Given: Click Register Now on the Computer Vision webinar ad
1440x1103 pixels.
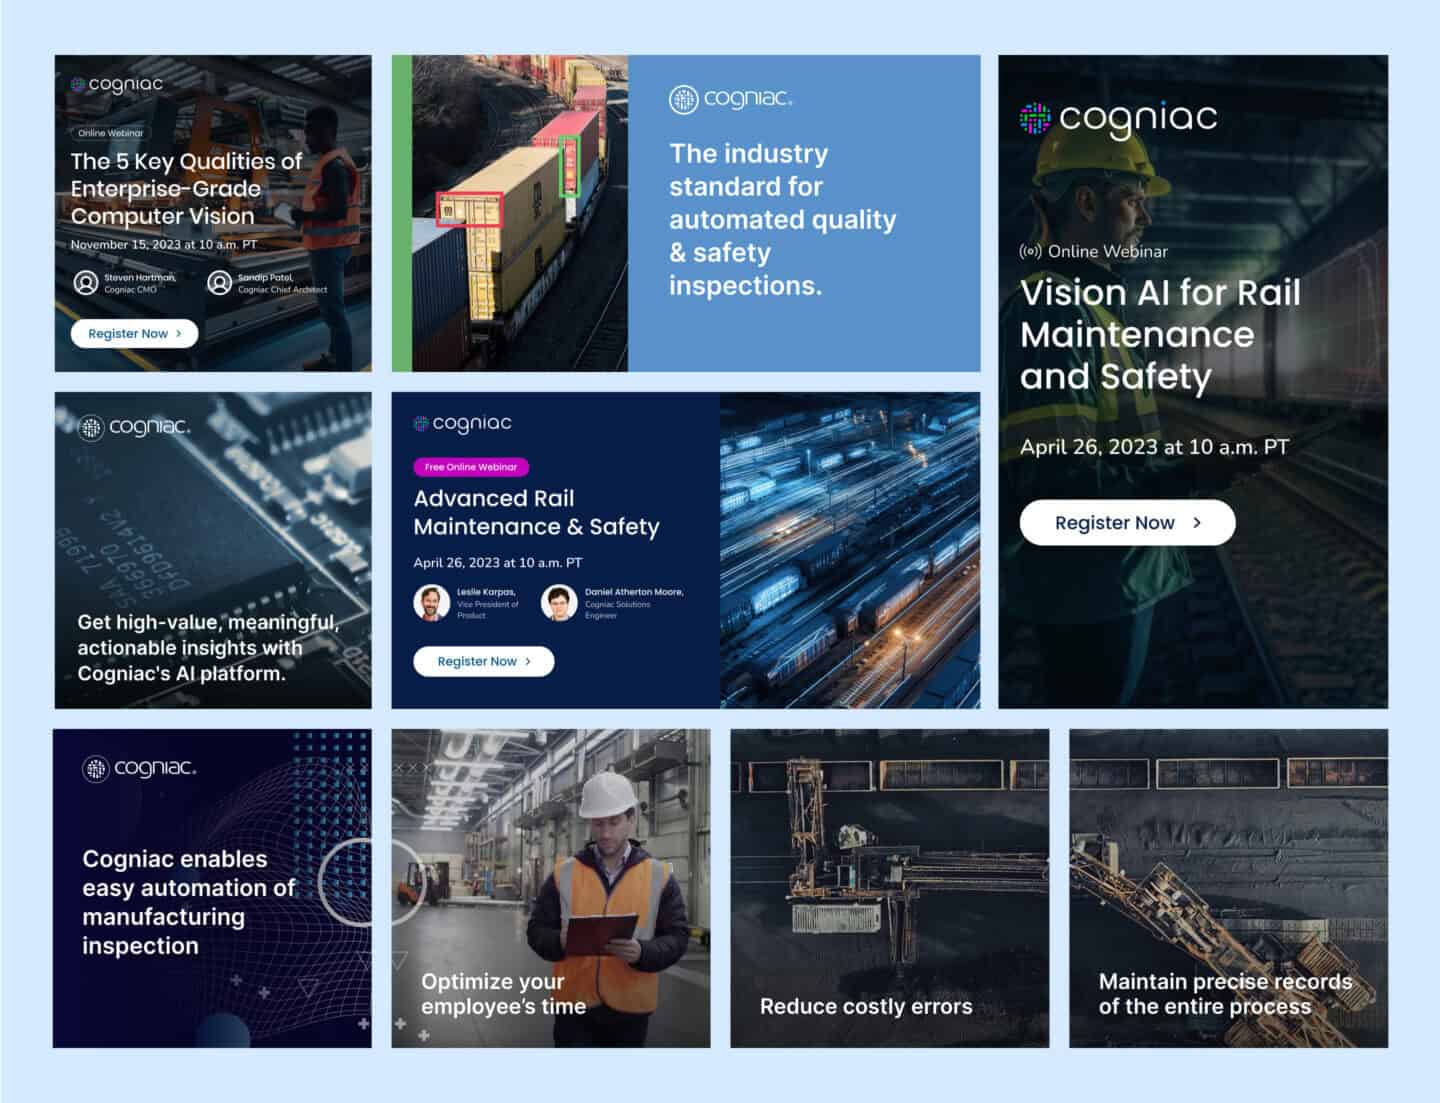Looking at the screenshot, I should point(134,334).
